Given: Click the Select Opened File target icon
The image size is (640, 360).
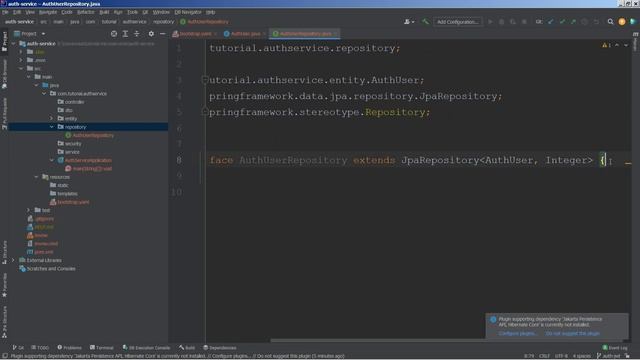Looking at the screenshot, I should [x=114, y=34].
